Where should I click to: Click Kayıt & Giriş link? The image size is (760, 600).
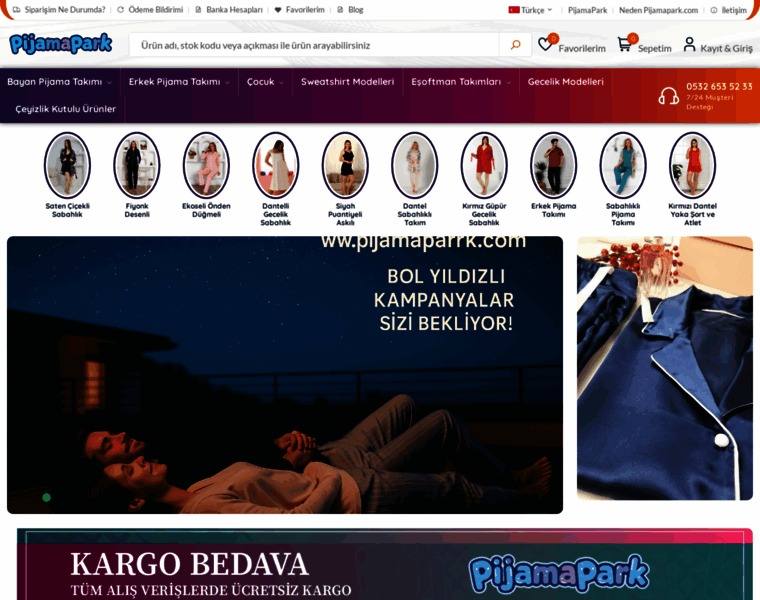coord(727,48)
